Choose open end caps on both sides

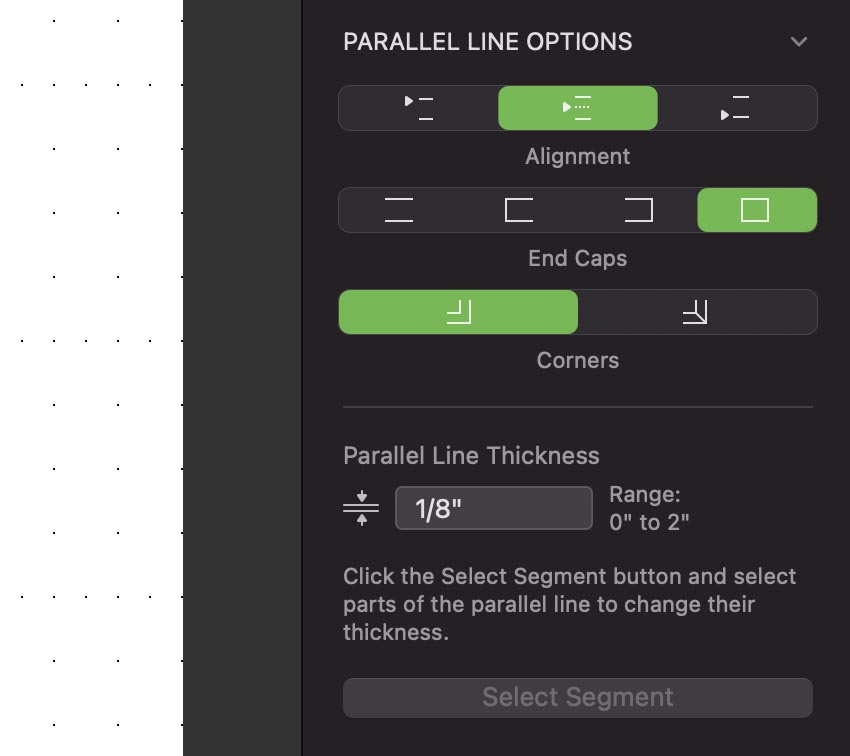point(398,210)
